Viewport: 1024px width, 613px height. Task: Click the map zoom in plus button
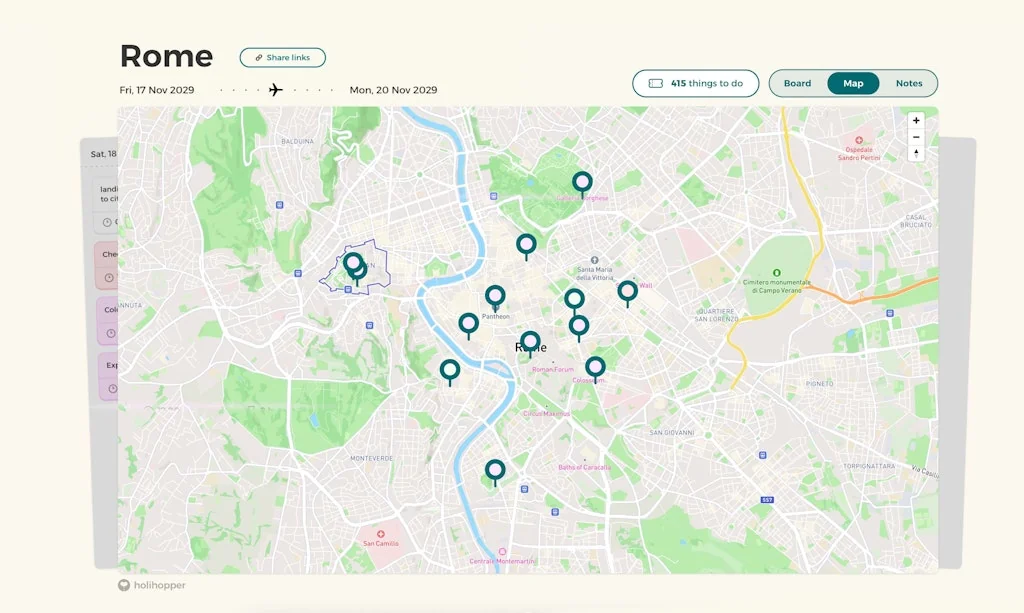(x=916, y=120)
